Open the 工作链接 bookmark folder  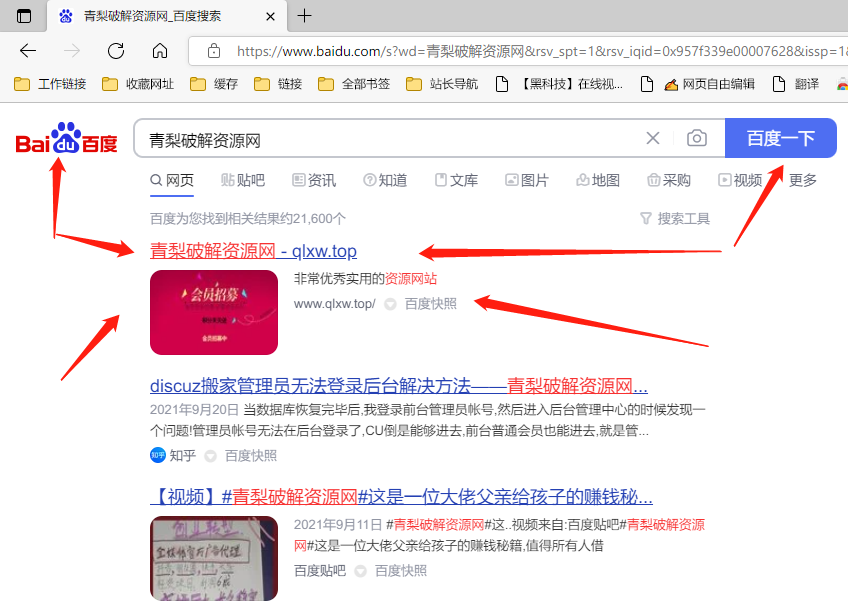[50, 84]
